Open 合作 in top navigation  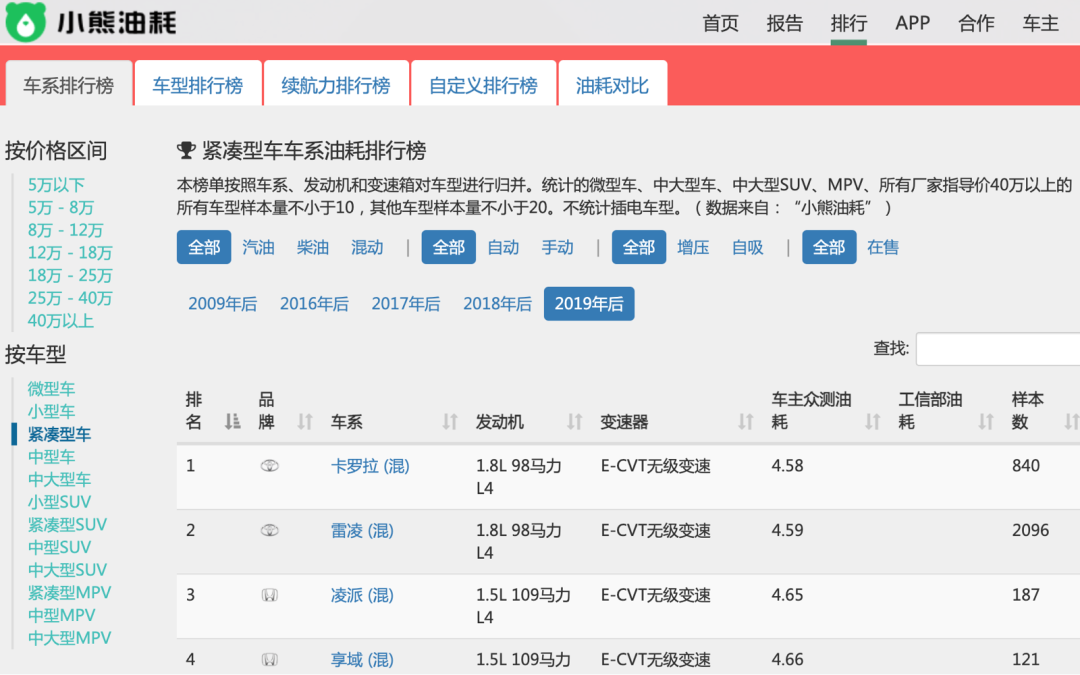(976, 23)
